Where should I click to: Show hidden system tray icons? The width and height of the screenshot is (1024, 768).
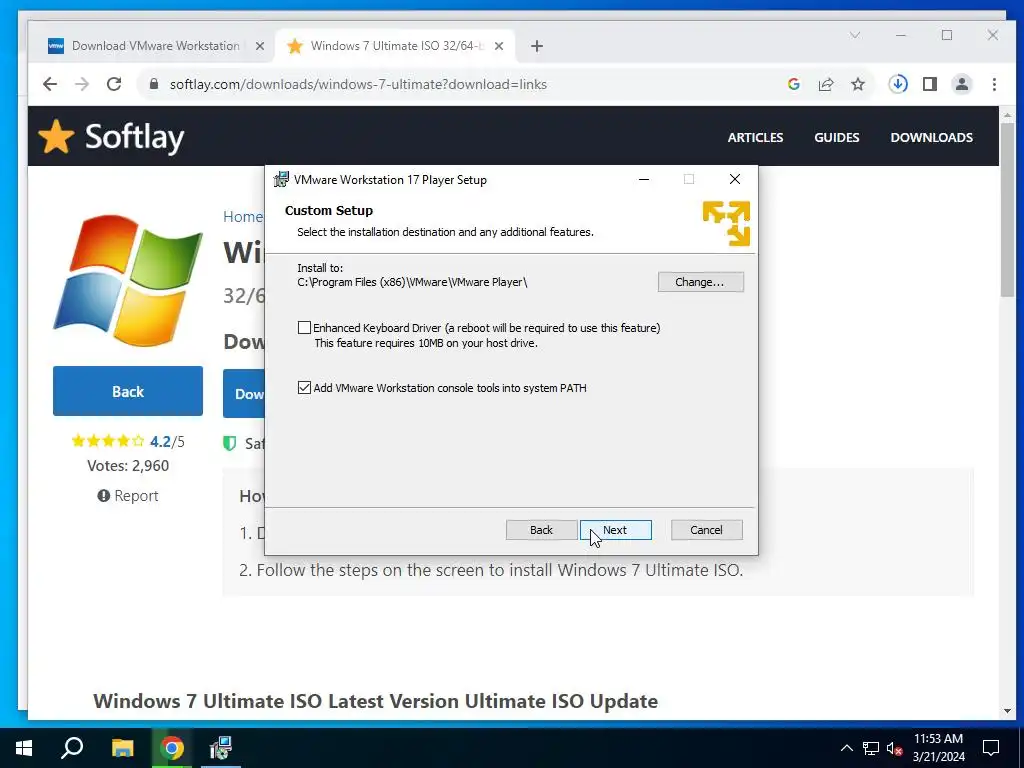point(846,748)
